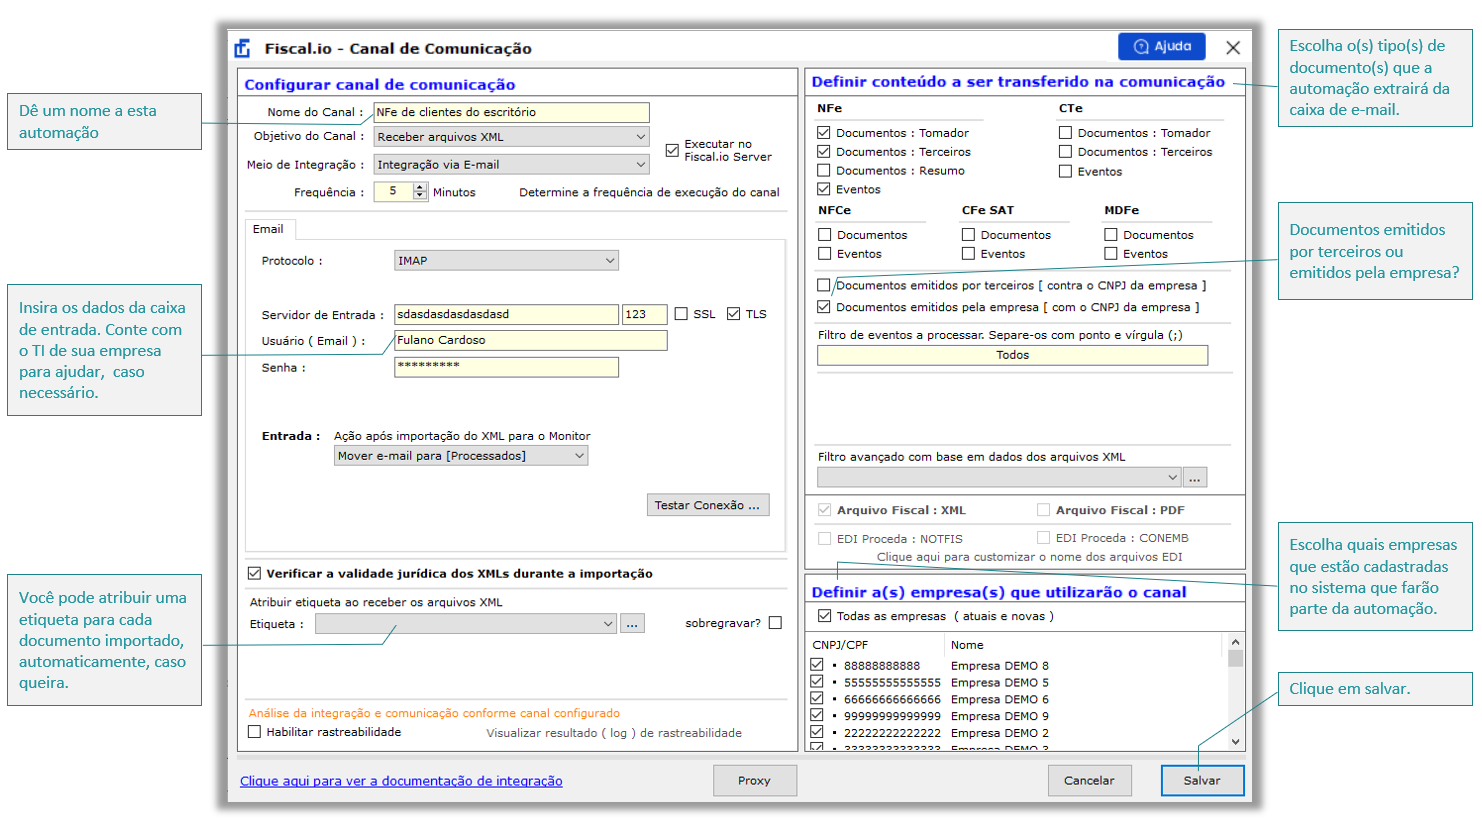Enable the SSL checkbox
The width and height of the screenshot is (1482, 823).
681,314
